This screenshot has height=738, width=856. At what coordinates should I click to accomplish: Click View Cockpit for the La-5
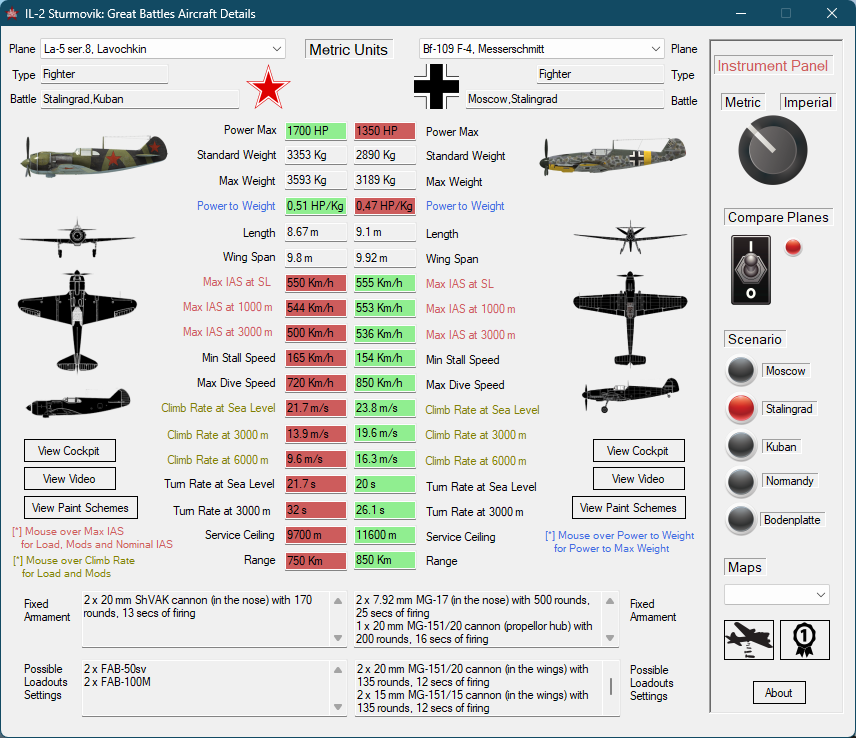[69, 451]
